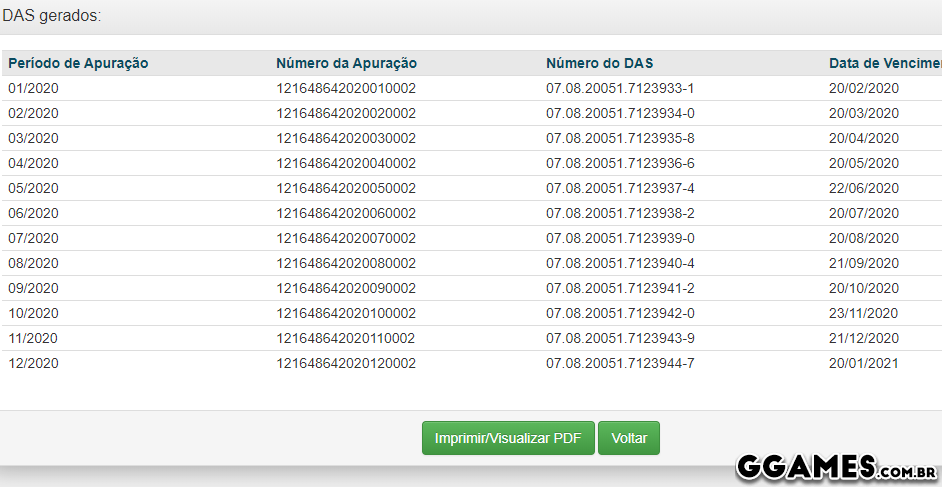Click the due date 22/06/2020
Viewport: 942px width, 487px height.
(864, 188)
